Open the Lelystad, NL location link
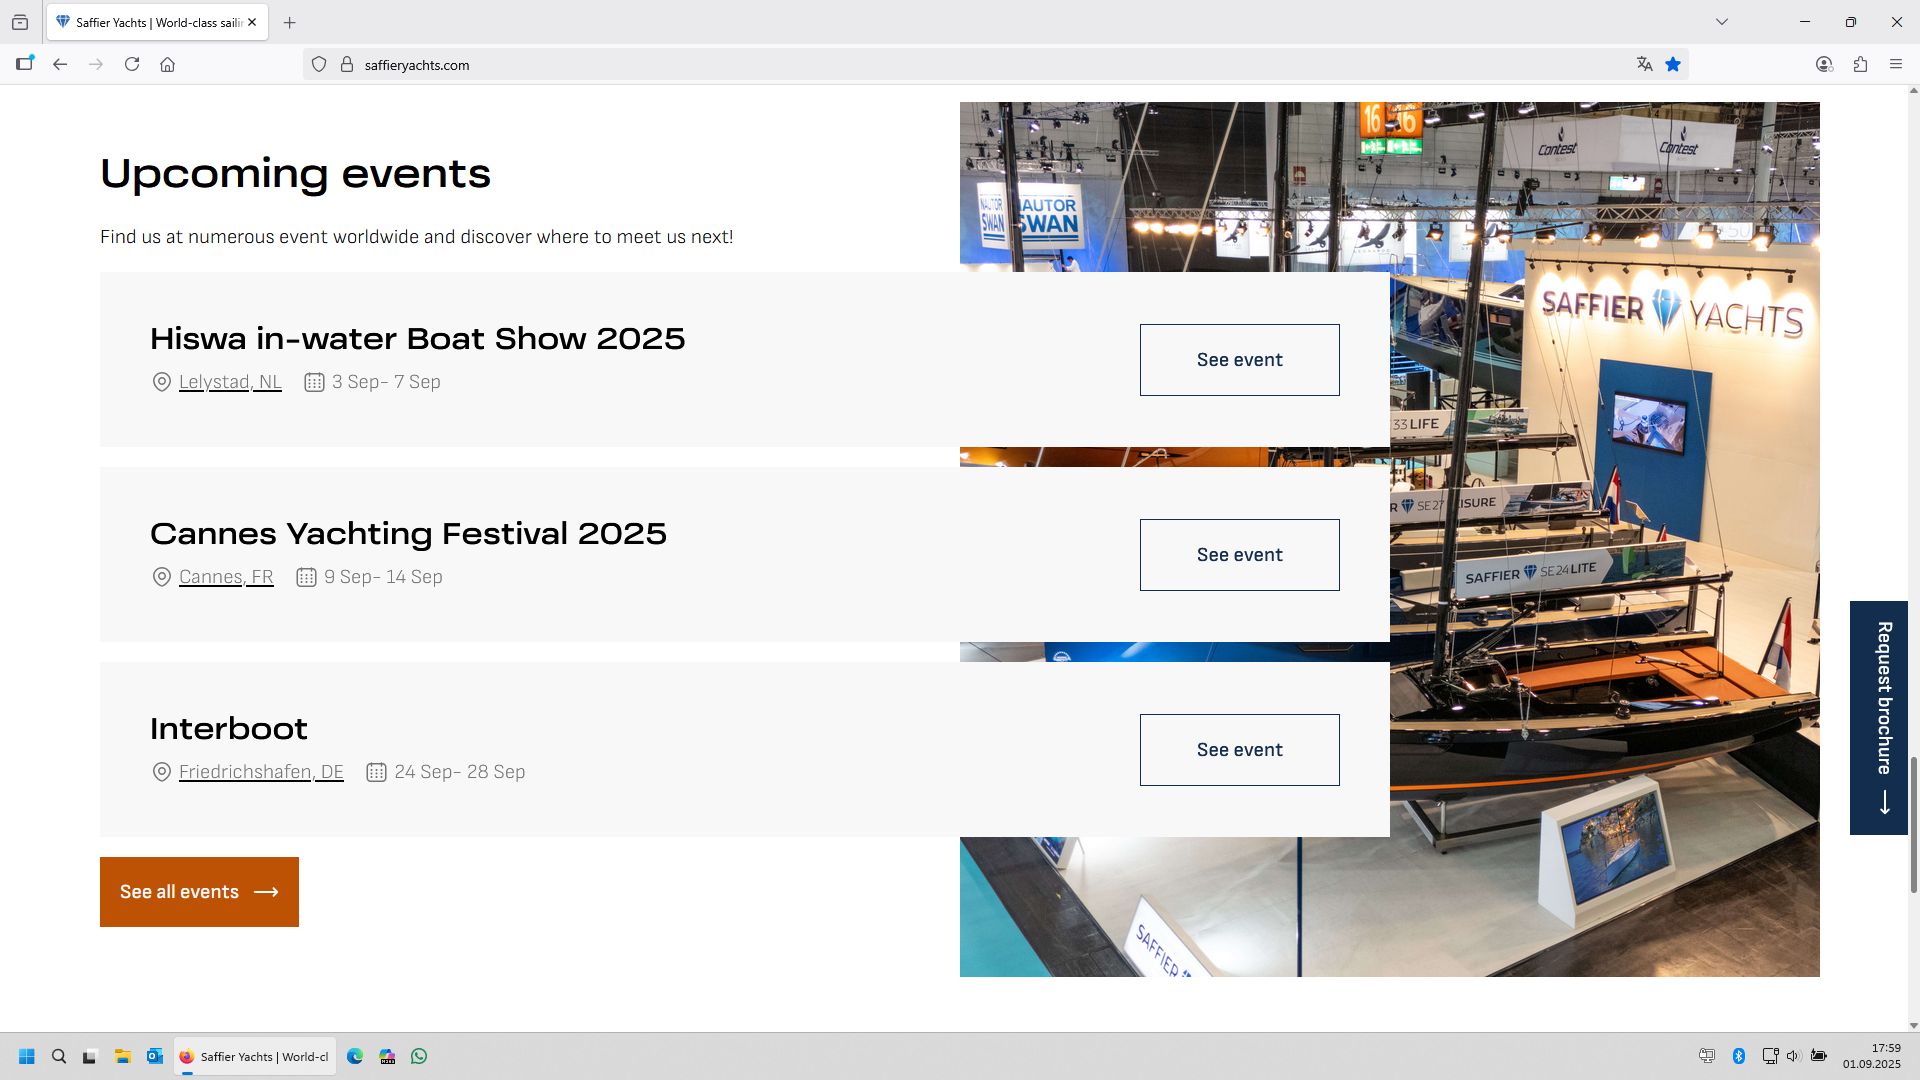 click(x=230, y=382)
